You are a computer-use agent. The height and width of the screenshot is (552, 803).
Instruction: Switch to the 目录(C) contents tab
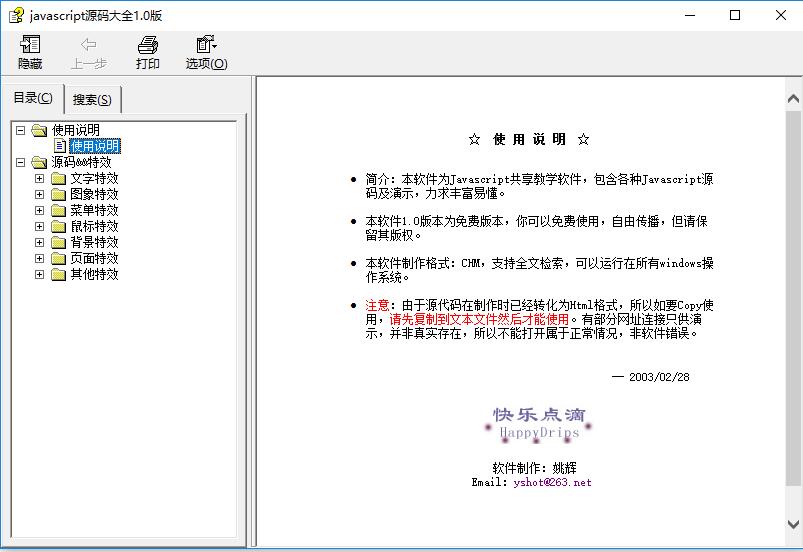pos(33,97)
